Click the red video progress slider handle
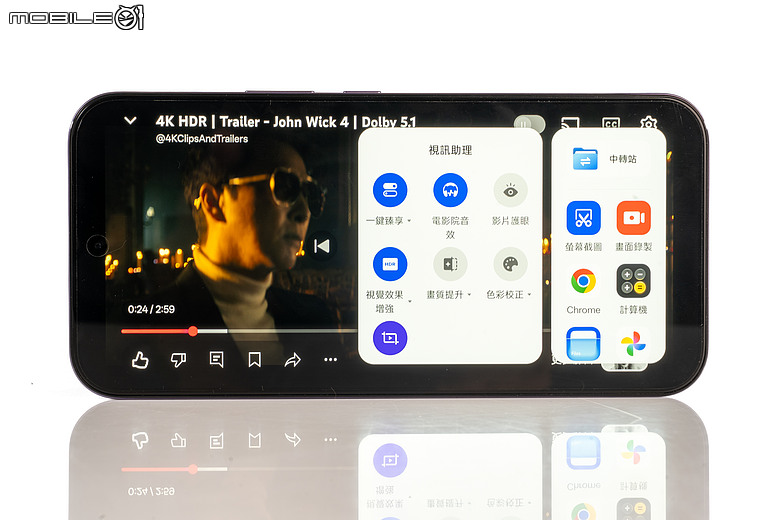Screen dimensions: 780x520 point(193,331)
